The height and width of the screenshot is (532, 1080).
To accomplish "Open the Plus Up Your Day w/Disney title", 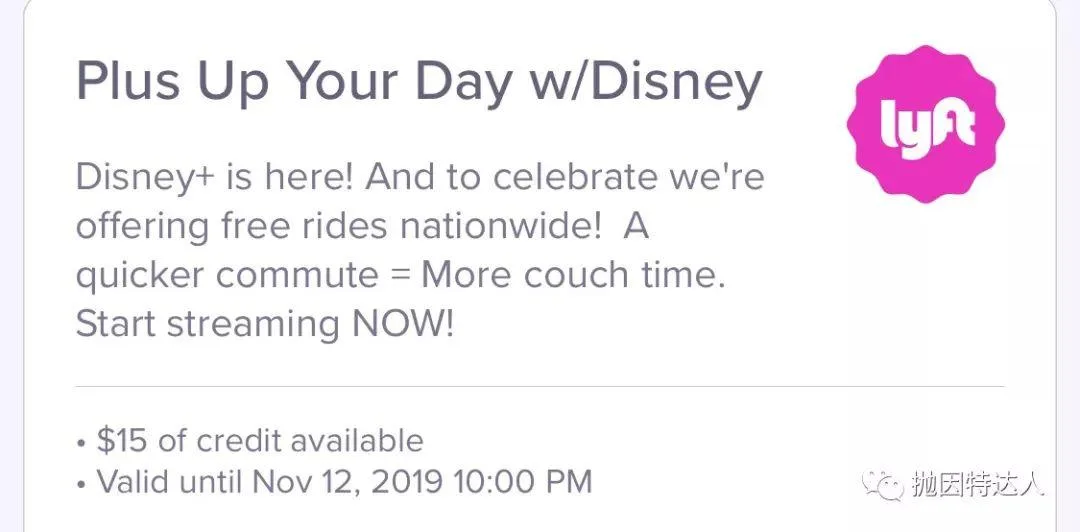I will pos(419,83).
